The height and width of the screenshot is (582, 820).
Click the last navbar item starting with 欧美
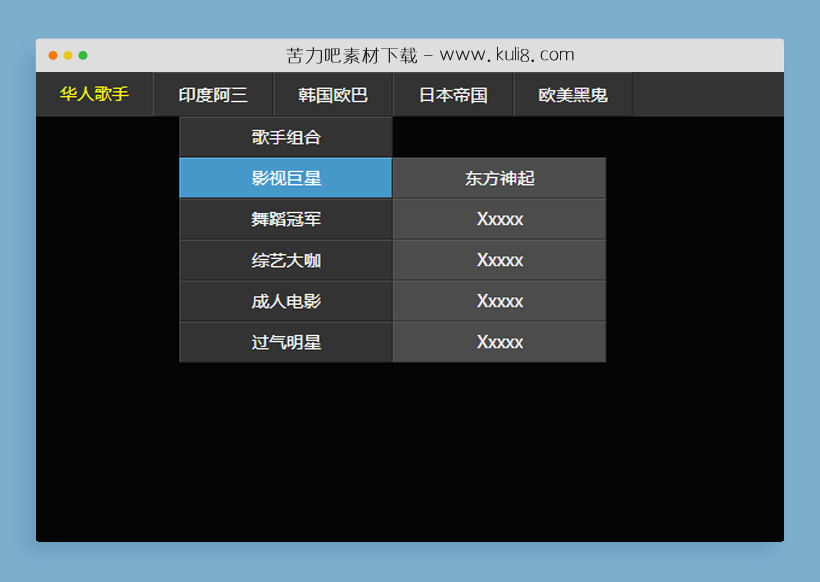[573, 95]
